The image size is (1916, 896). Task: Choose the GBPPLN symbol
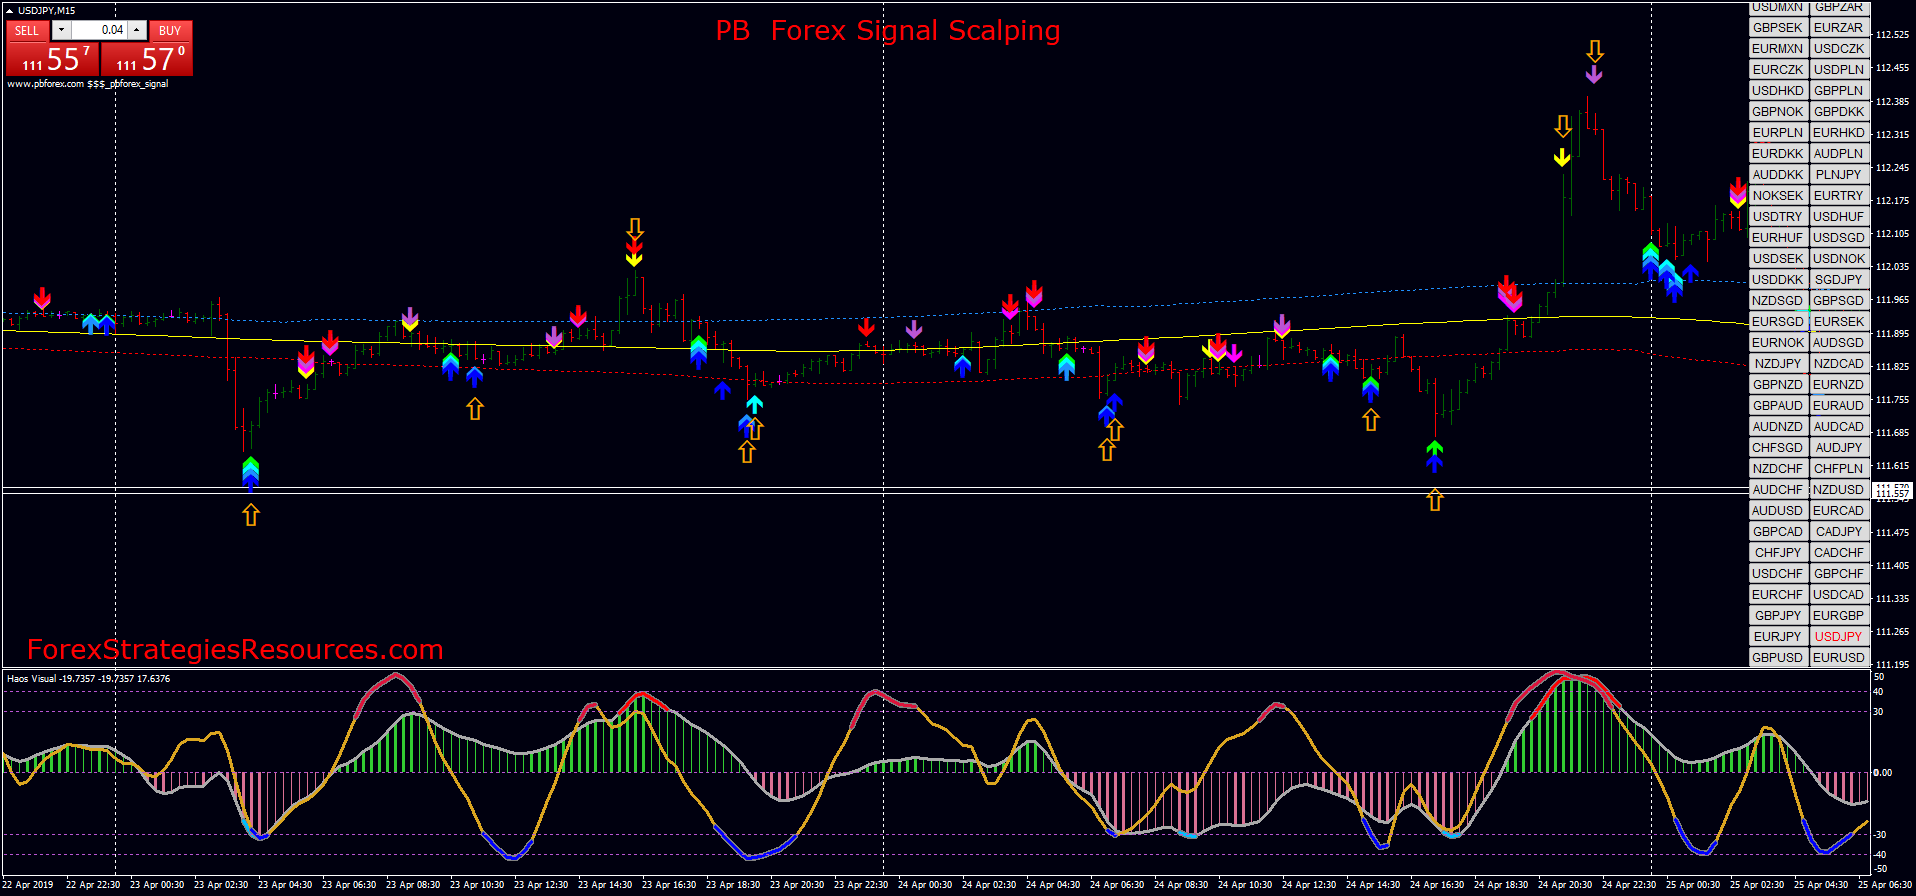[x=1839, y=90]
